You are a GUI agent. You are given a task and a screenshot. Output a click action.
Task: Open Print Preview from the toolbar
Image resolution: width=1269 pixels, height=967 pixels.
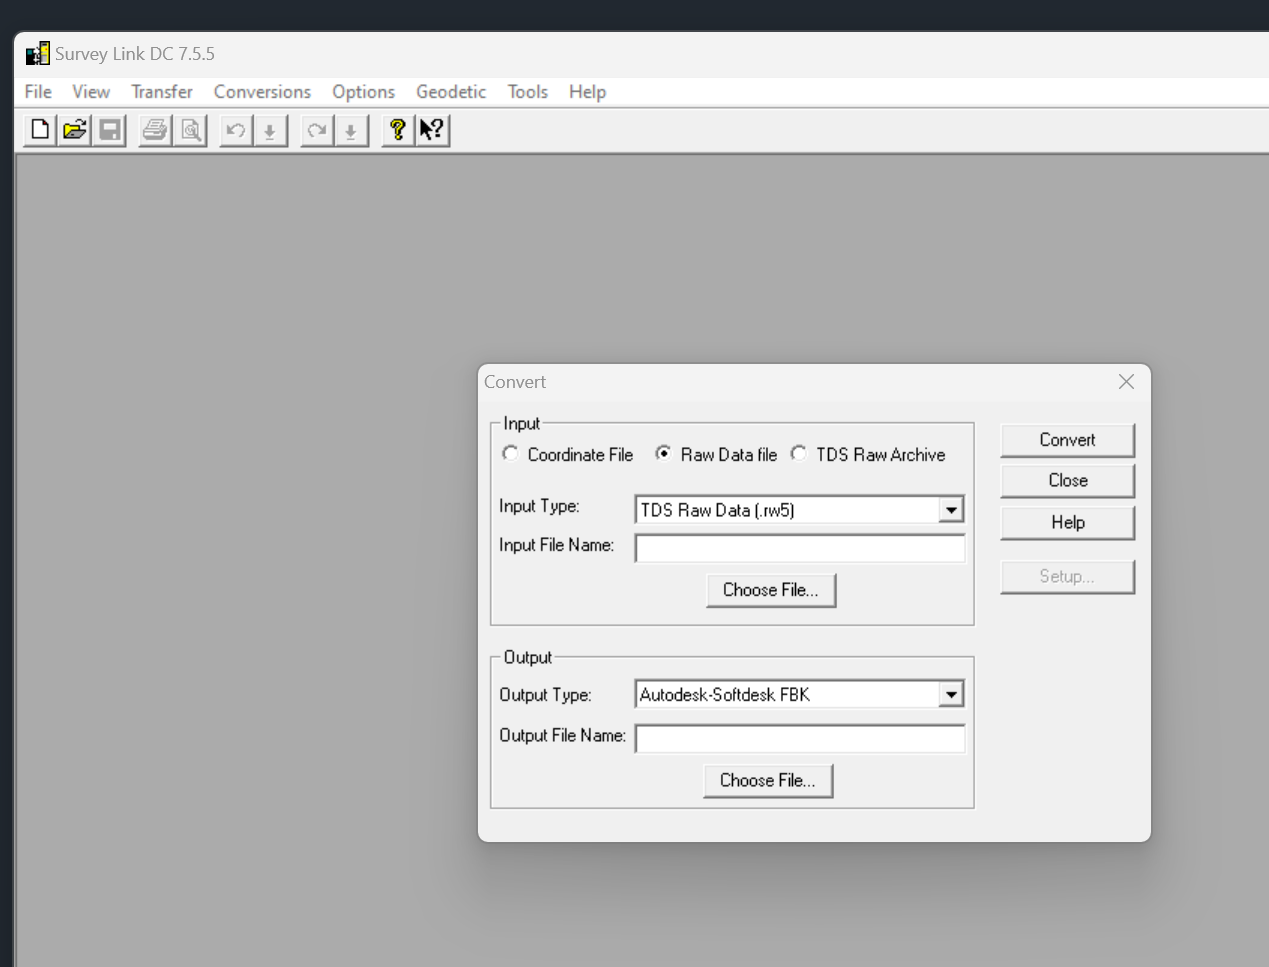click(x=190, y=130)
